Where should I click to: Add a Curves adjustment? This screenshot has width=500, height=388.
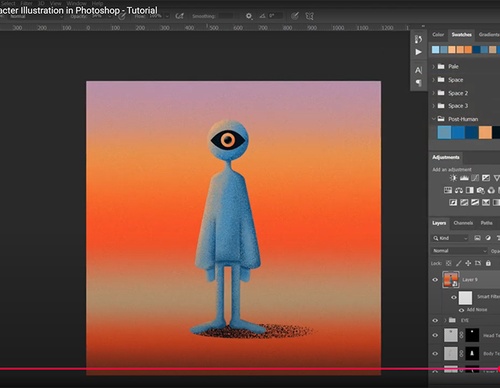(x=475, y=178)
